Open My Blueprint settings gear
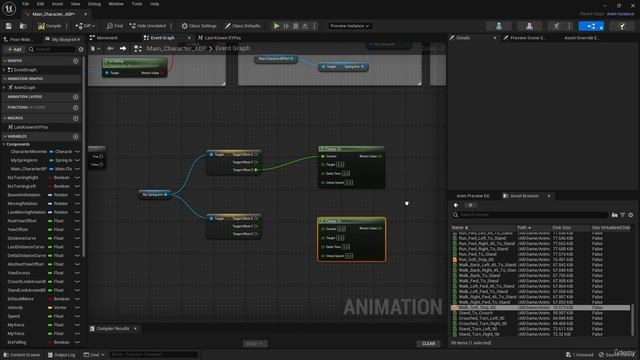640x360 pixels. (81, 49)
